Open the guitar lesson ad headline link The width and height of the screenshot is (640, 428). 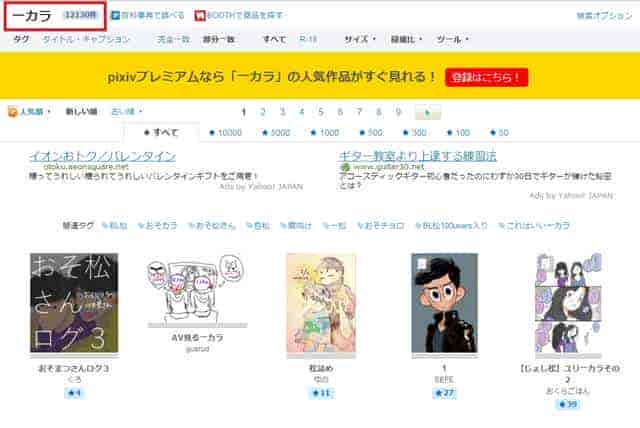click(418, 156)
